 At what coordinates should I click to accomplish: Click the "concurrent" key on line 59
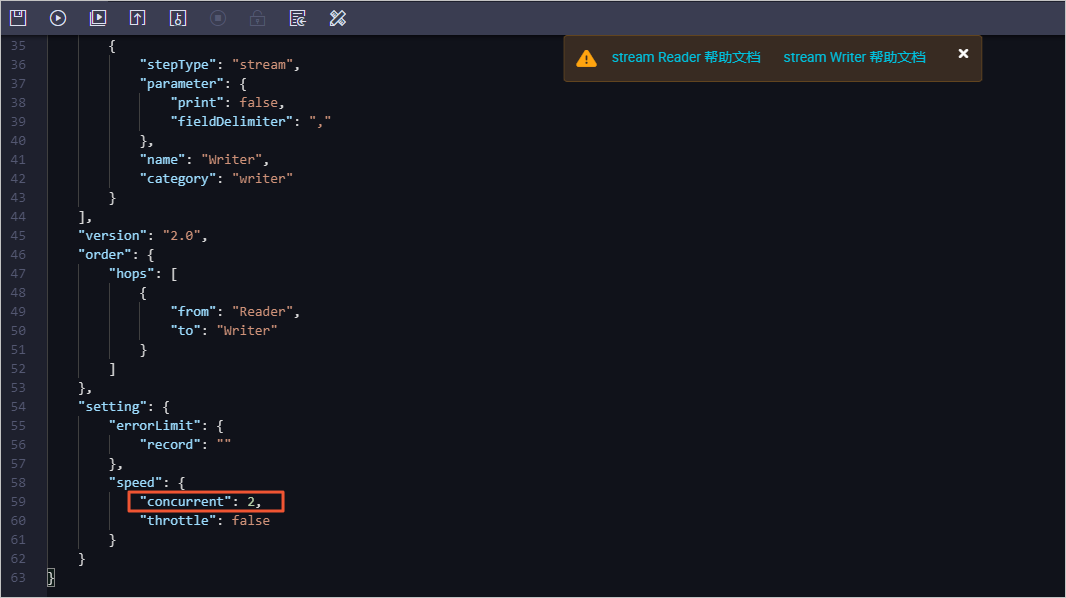pyautogui.click(x=186, y=502)
